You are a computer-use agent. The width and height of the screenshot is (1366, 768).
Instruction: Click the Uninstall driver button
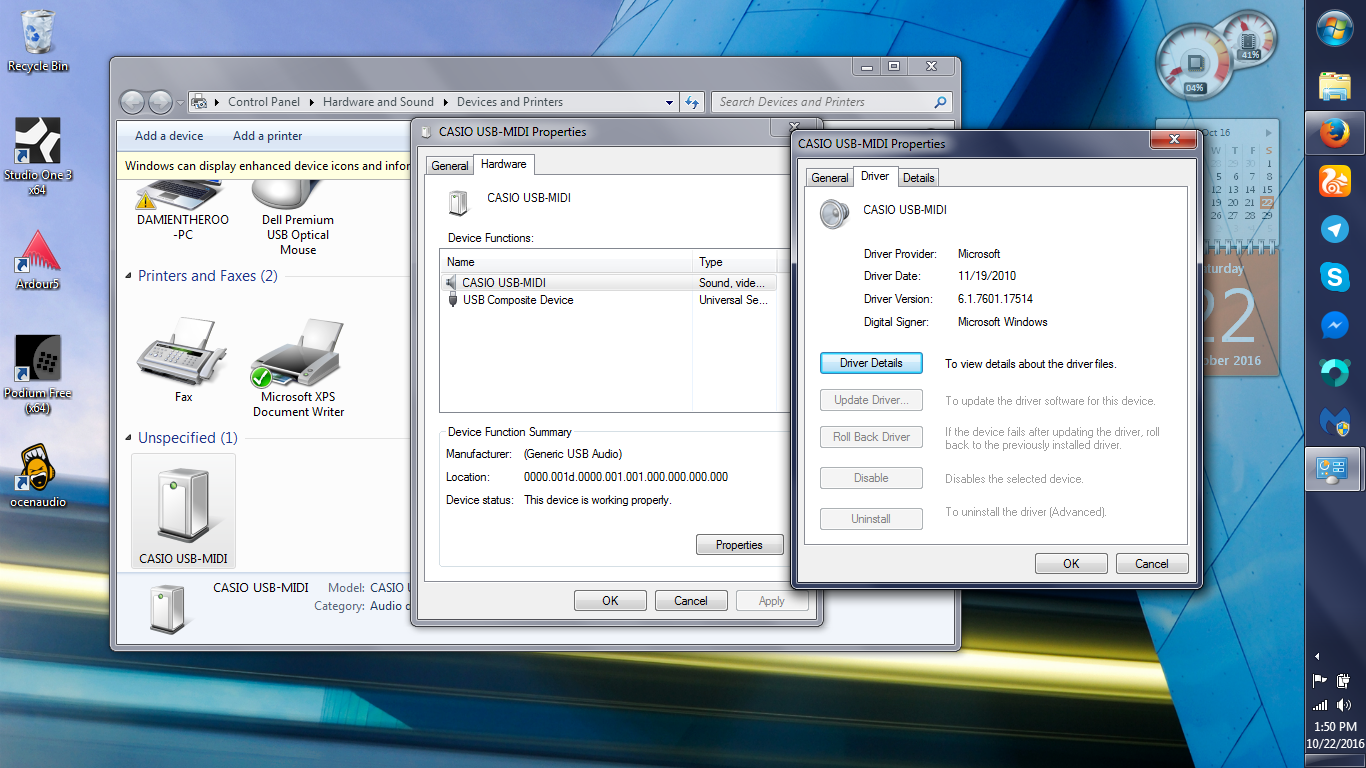tap(871, 519)
